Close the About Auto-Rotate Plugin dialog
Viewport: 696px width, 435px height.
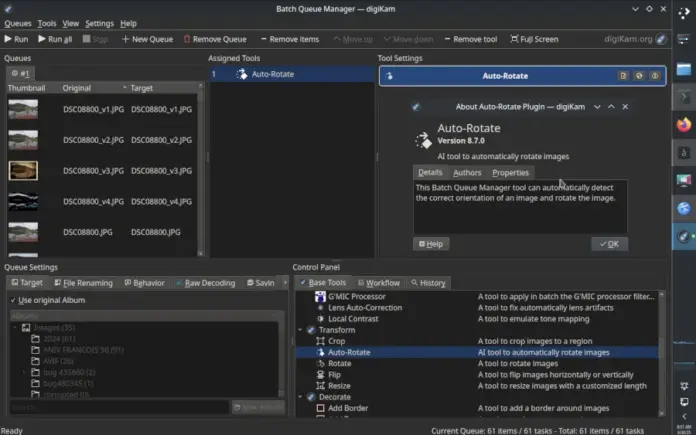[x=625, y=107]
